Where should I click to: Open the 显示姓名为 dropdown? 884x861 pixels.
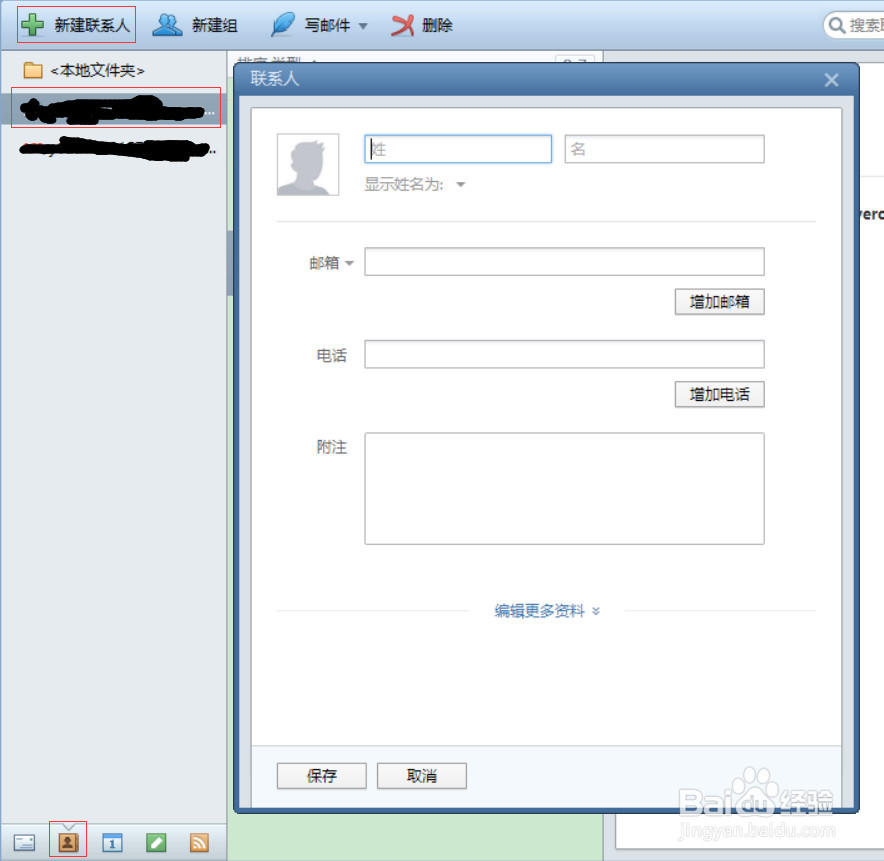(x=460, y=184)
